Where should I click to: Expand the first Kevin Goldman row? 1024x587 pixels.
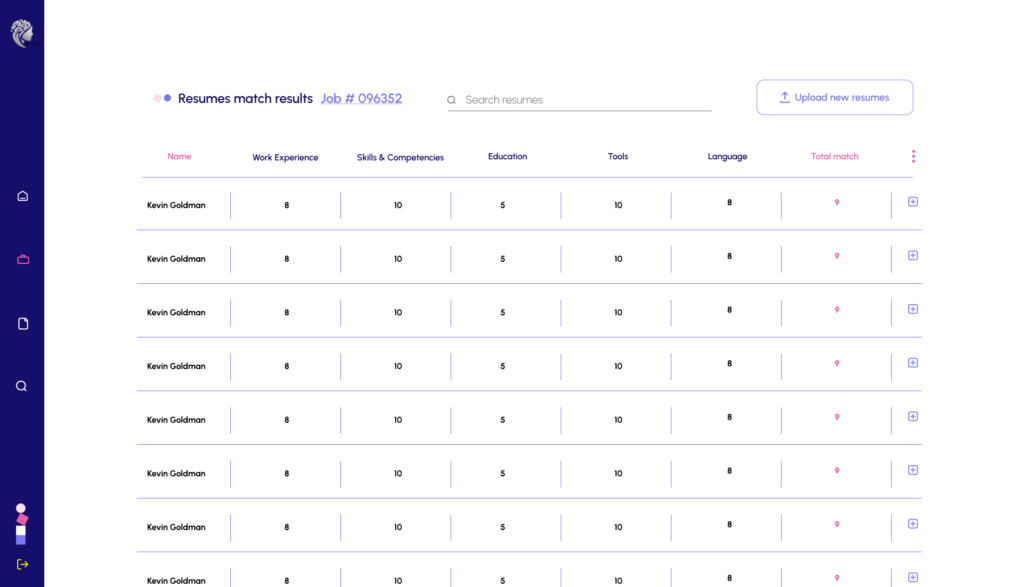tap(913, 202)
